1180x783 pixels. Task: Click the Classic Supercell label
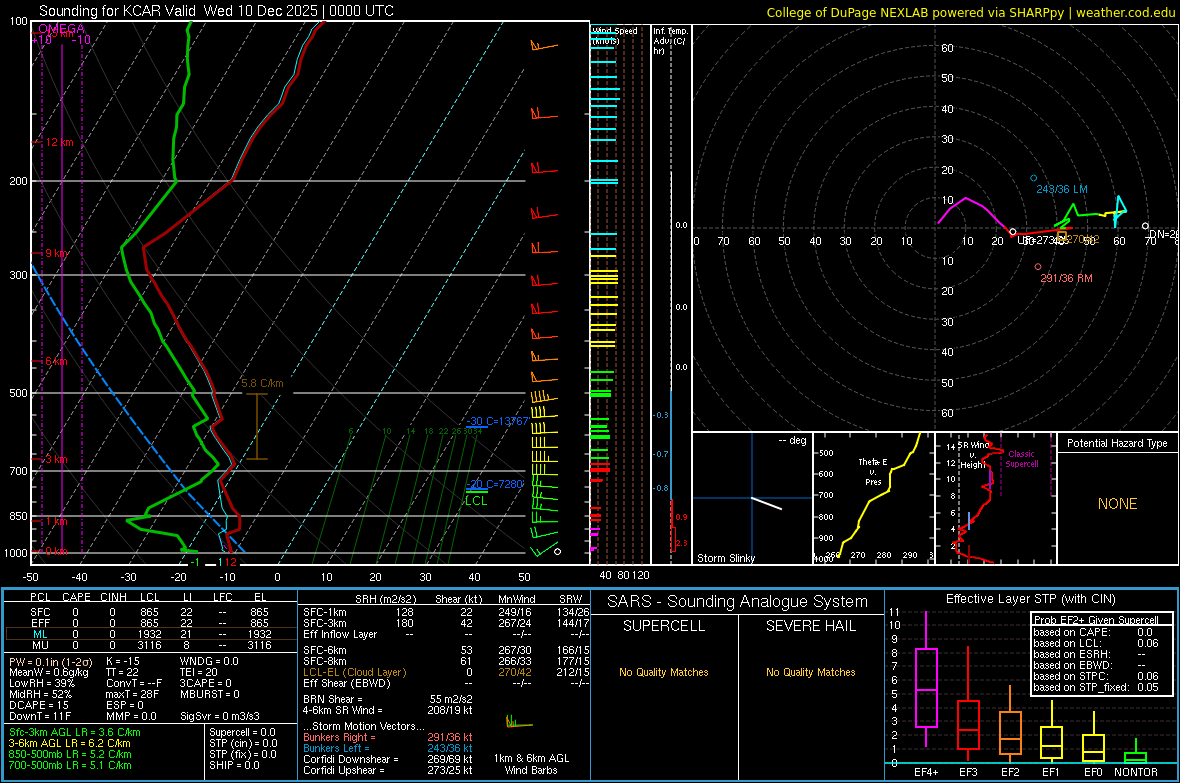(x=1022, y=459)
